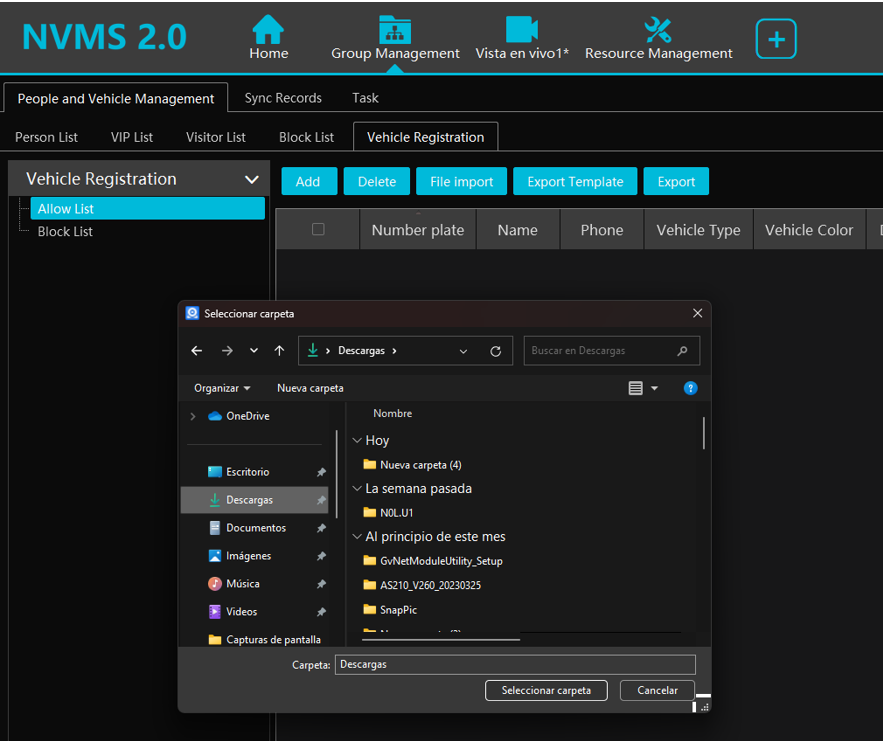Select Block List in Vehicle Registration tree
Viewport: 883px width, 741px height.
(x=65, y=231)
